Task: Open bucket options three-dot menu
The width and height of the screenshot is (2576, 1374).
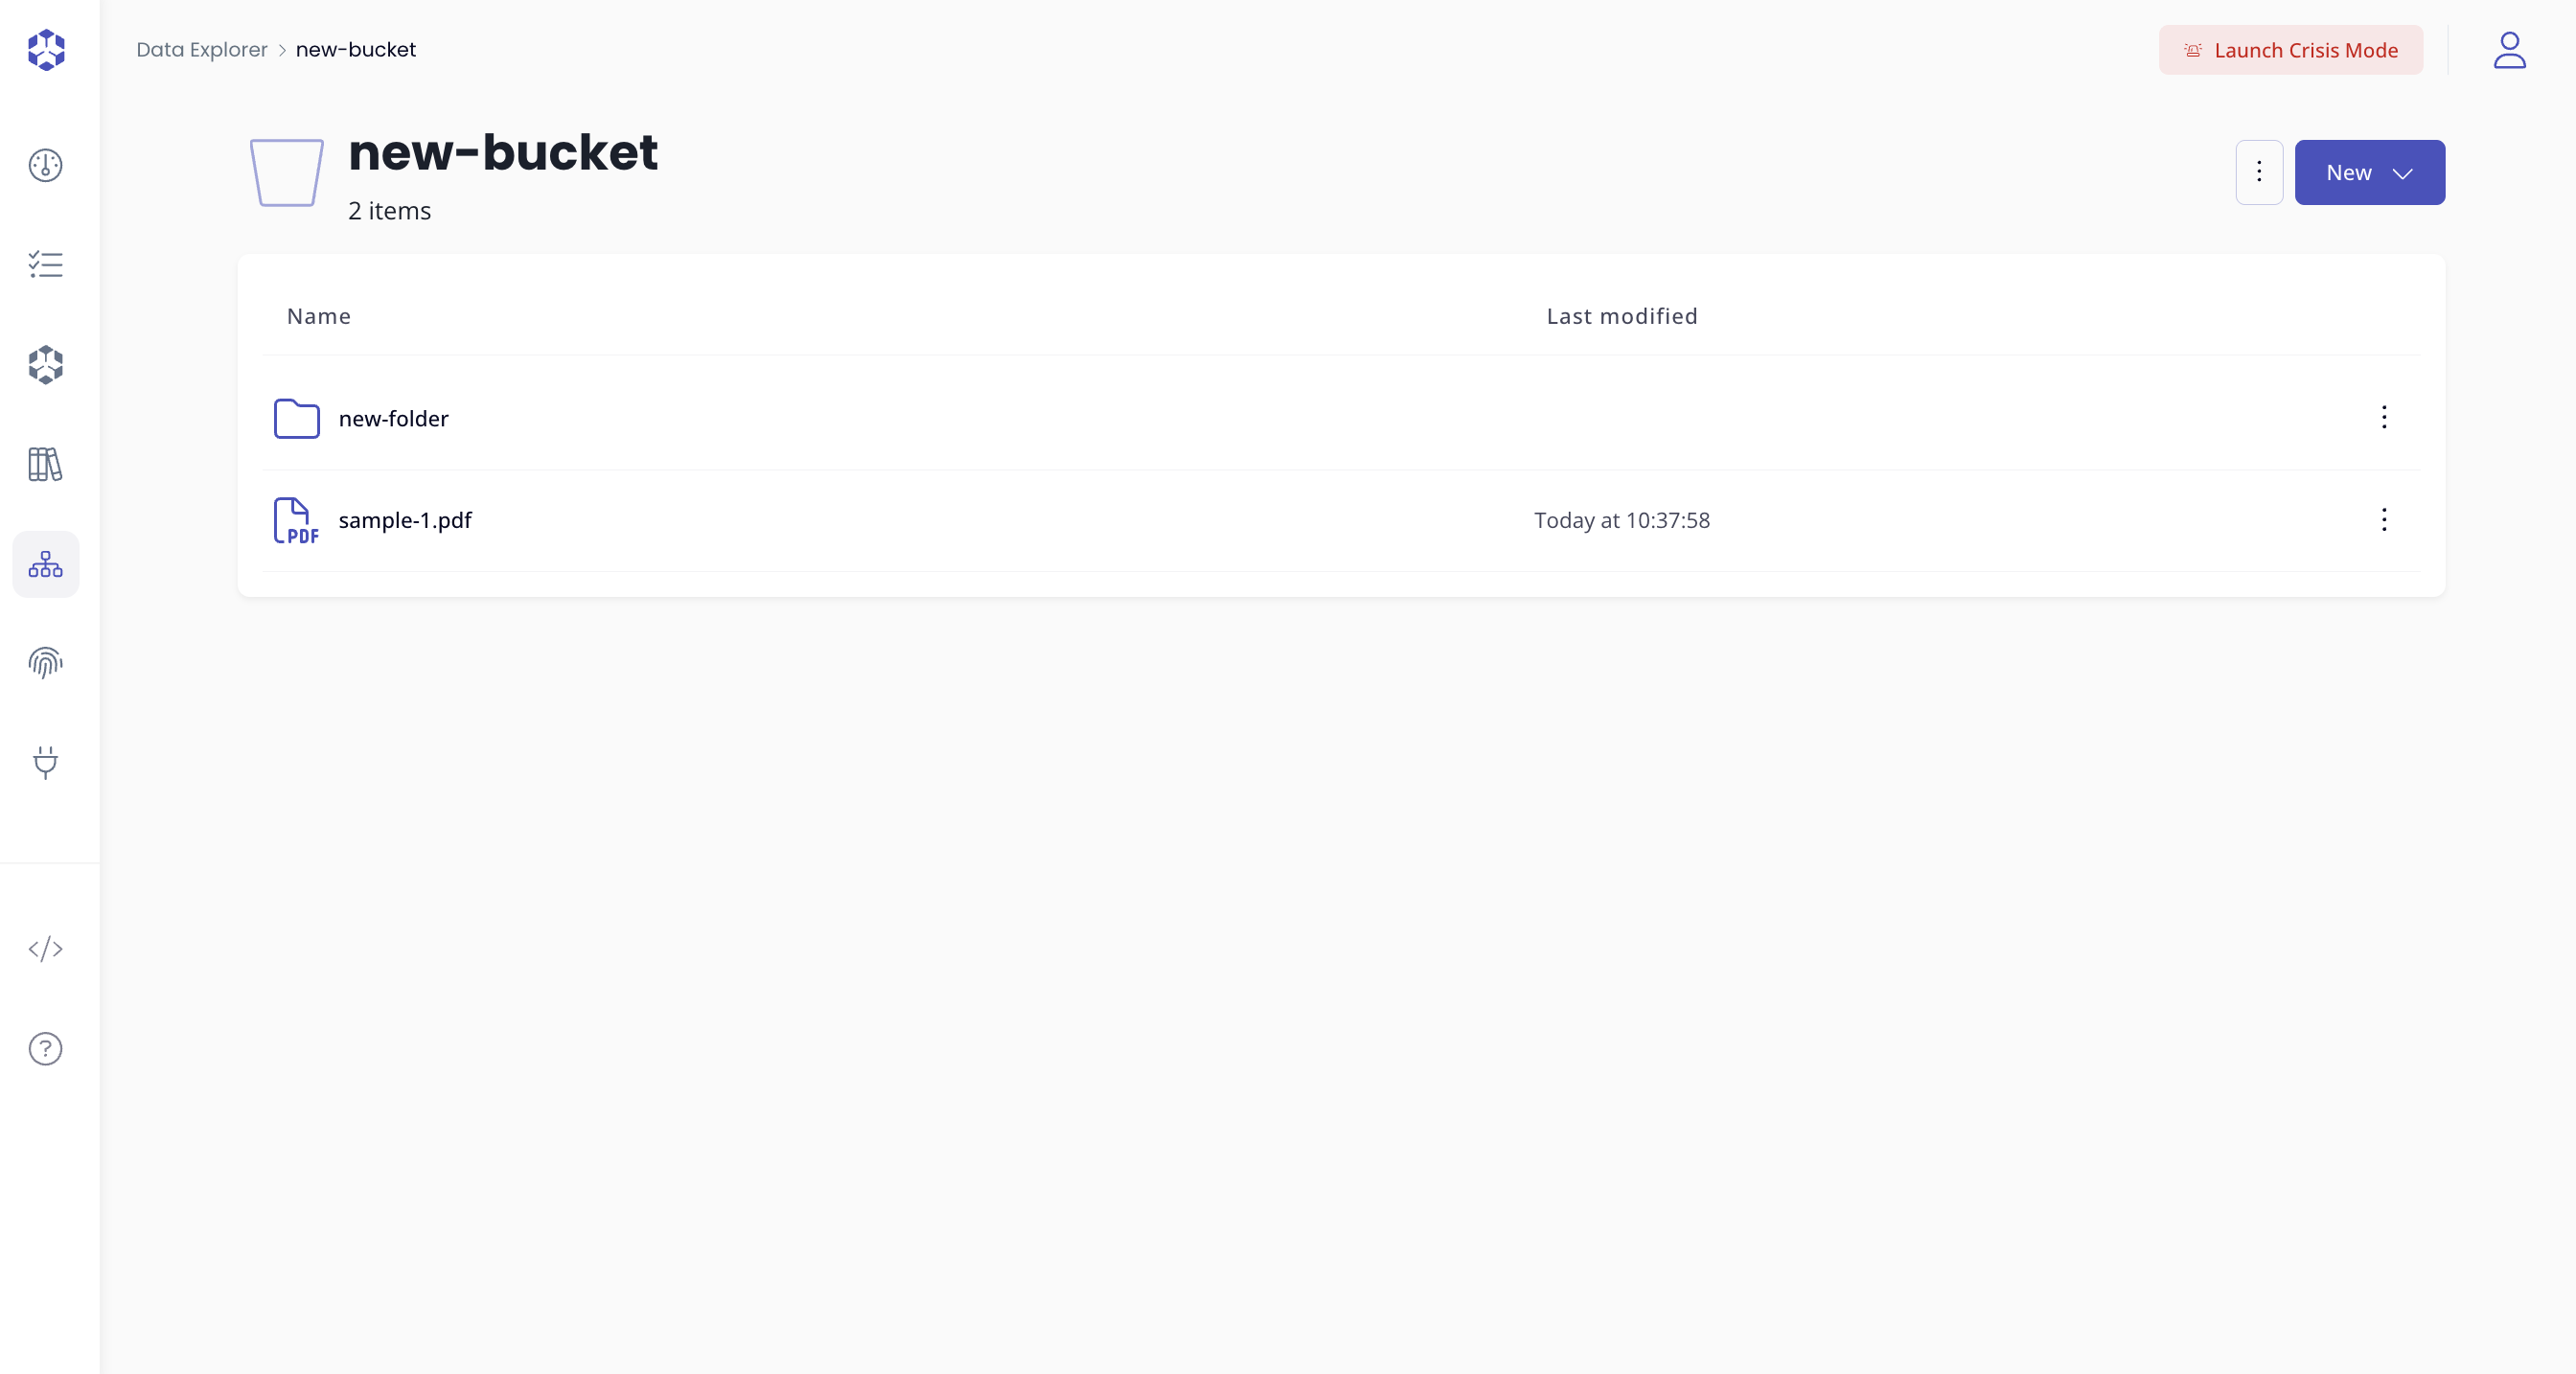Action: (x=2259, y=173)
